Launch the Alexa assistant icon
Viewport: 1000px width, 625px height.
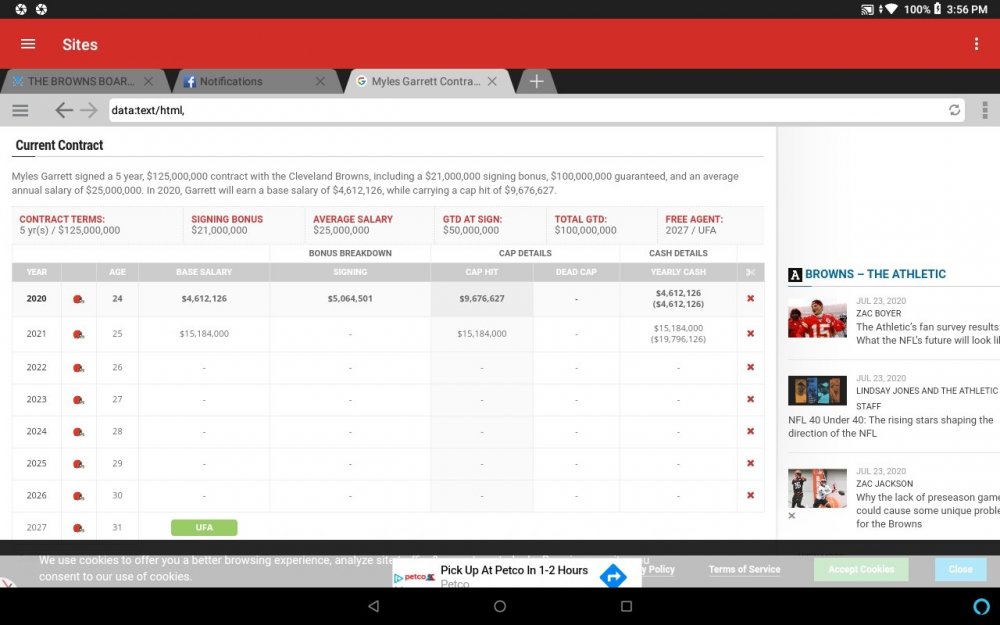982,606
